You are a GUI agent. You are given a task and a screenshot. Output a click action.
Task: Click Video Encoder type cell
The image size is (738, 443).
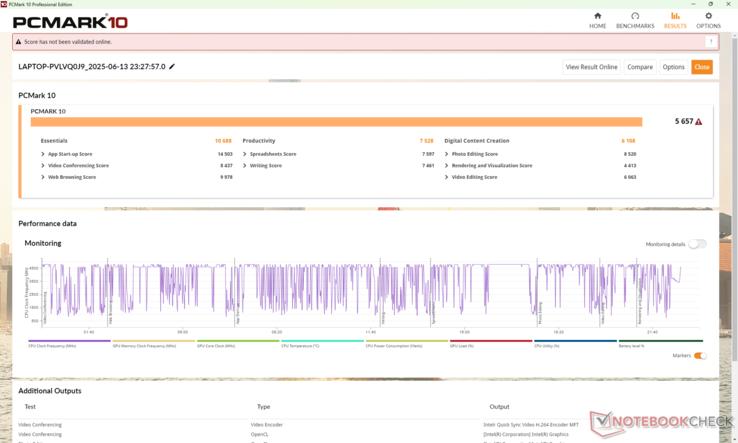(x=267, y=425)
